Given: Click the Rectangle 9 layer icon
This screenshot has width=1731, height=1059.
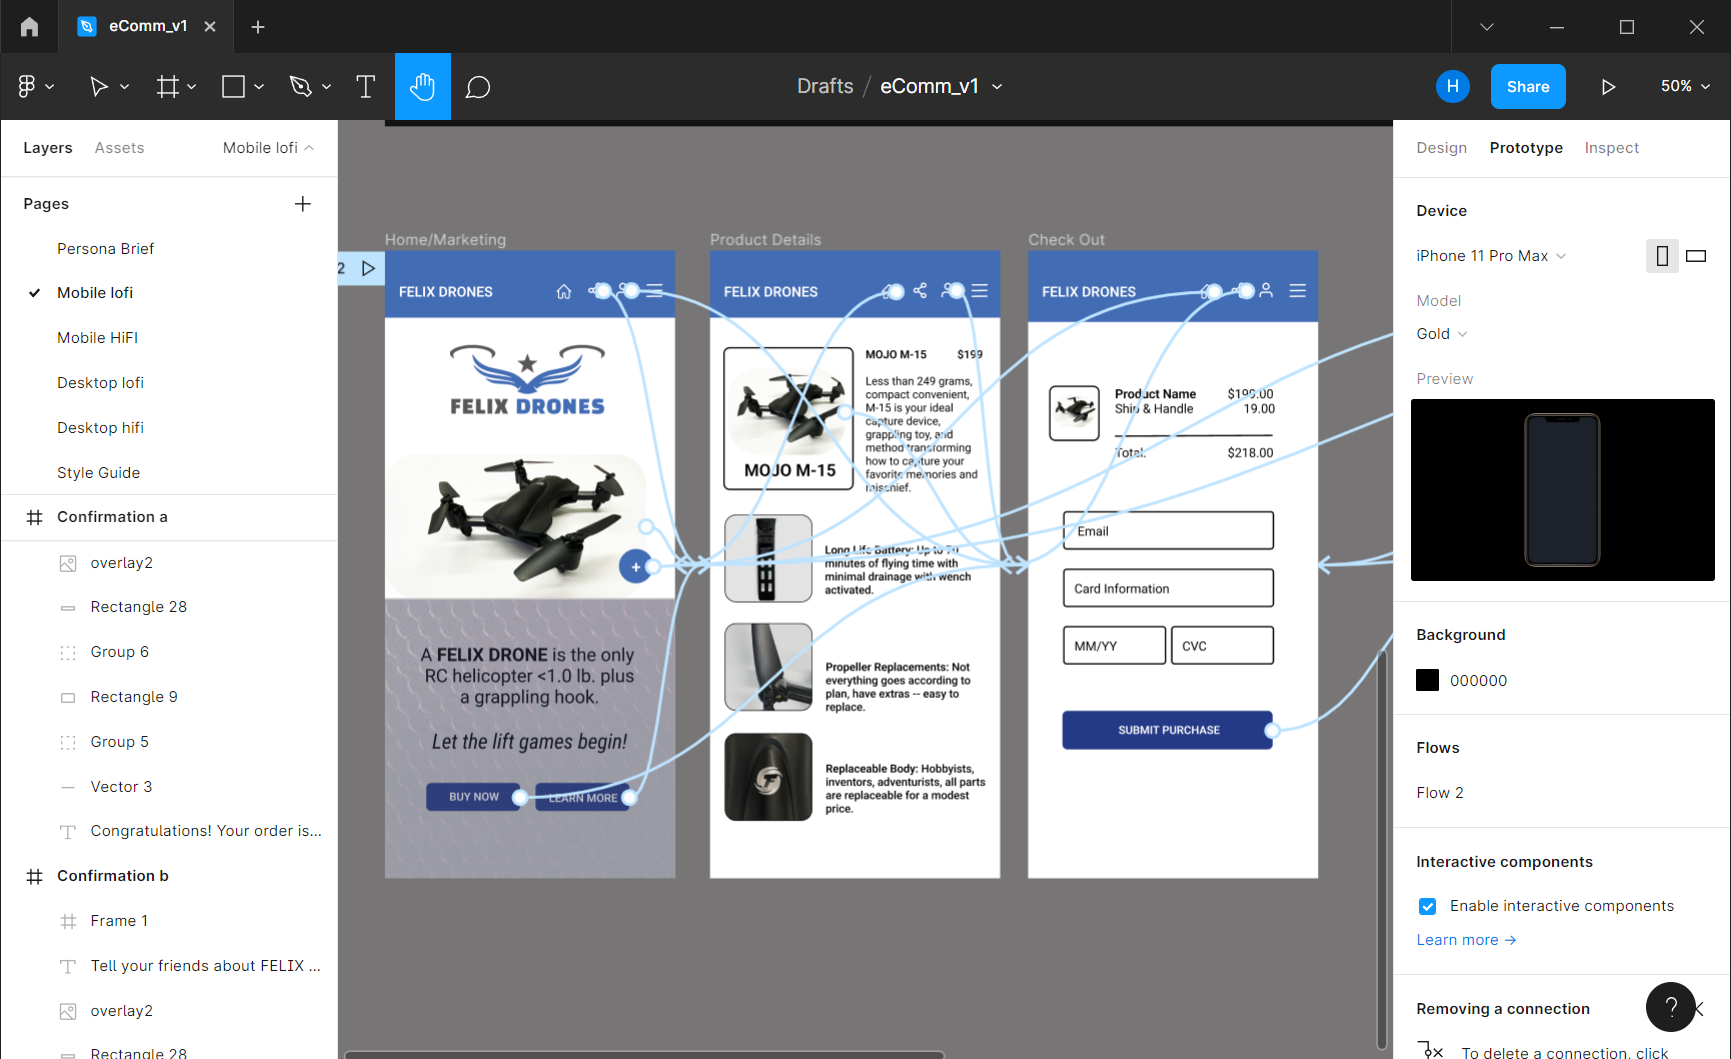Looking at the screenshot, I should [68, 697].
